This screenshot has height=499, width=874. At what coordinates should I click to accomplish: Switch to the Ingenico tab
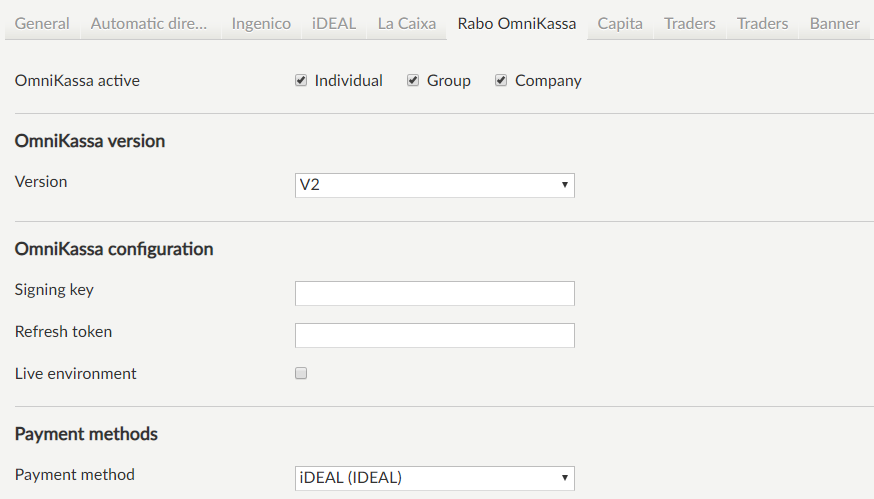[261, 23]
